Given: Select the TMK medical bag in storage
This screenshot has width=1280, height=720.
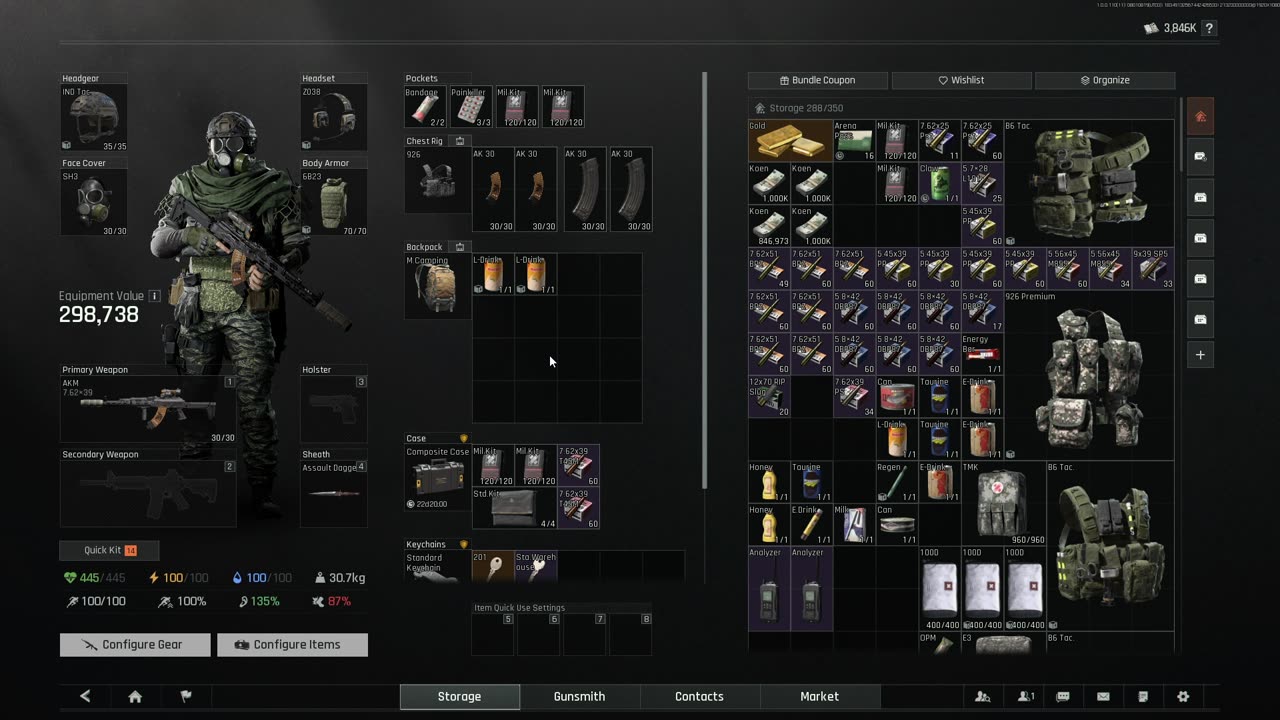Looking at the screenshot, I should click(1002, 503).
